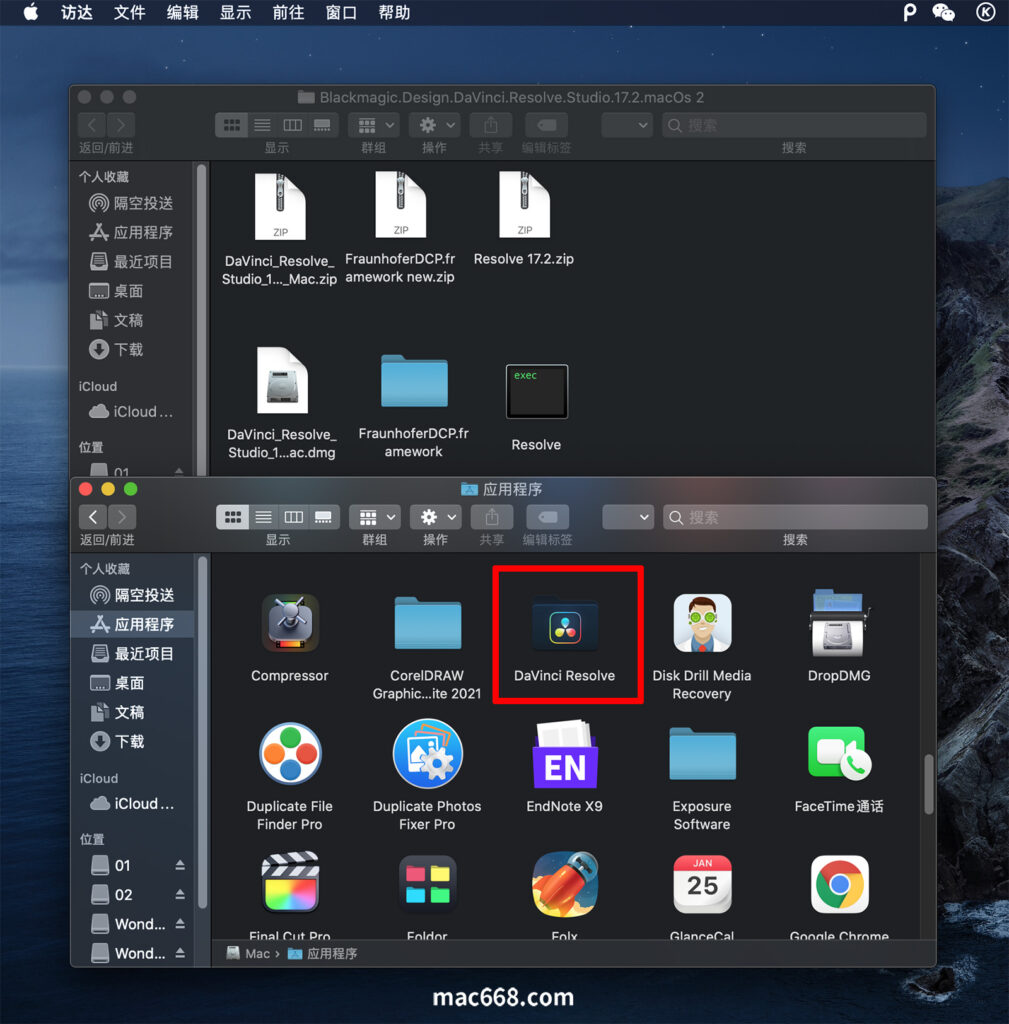Open blank path dropdown in Applications toolbar
The width and height of the screenshot is (1009, 1024).
pos(628,517)
